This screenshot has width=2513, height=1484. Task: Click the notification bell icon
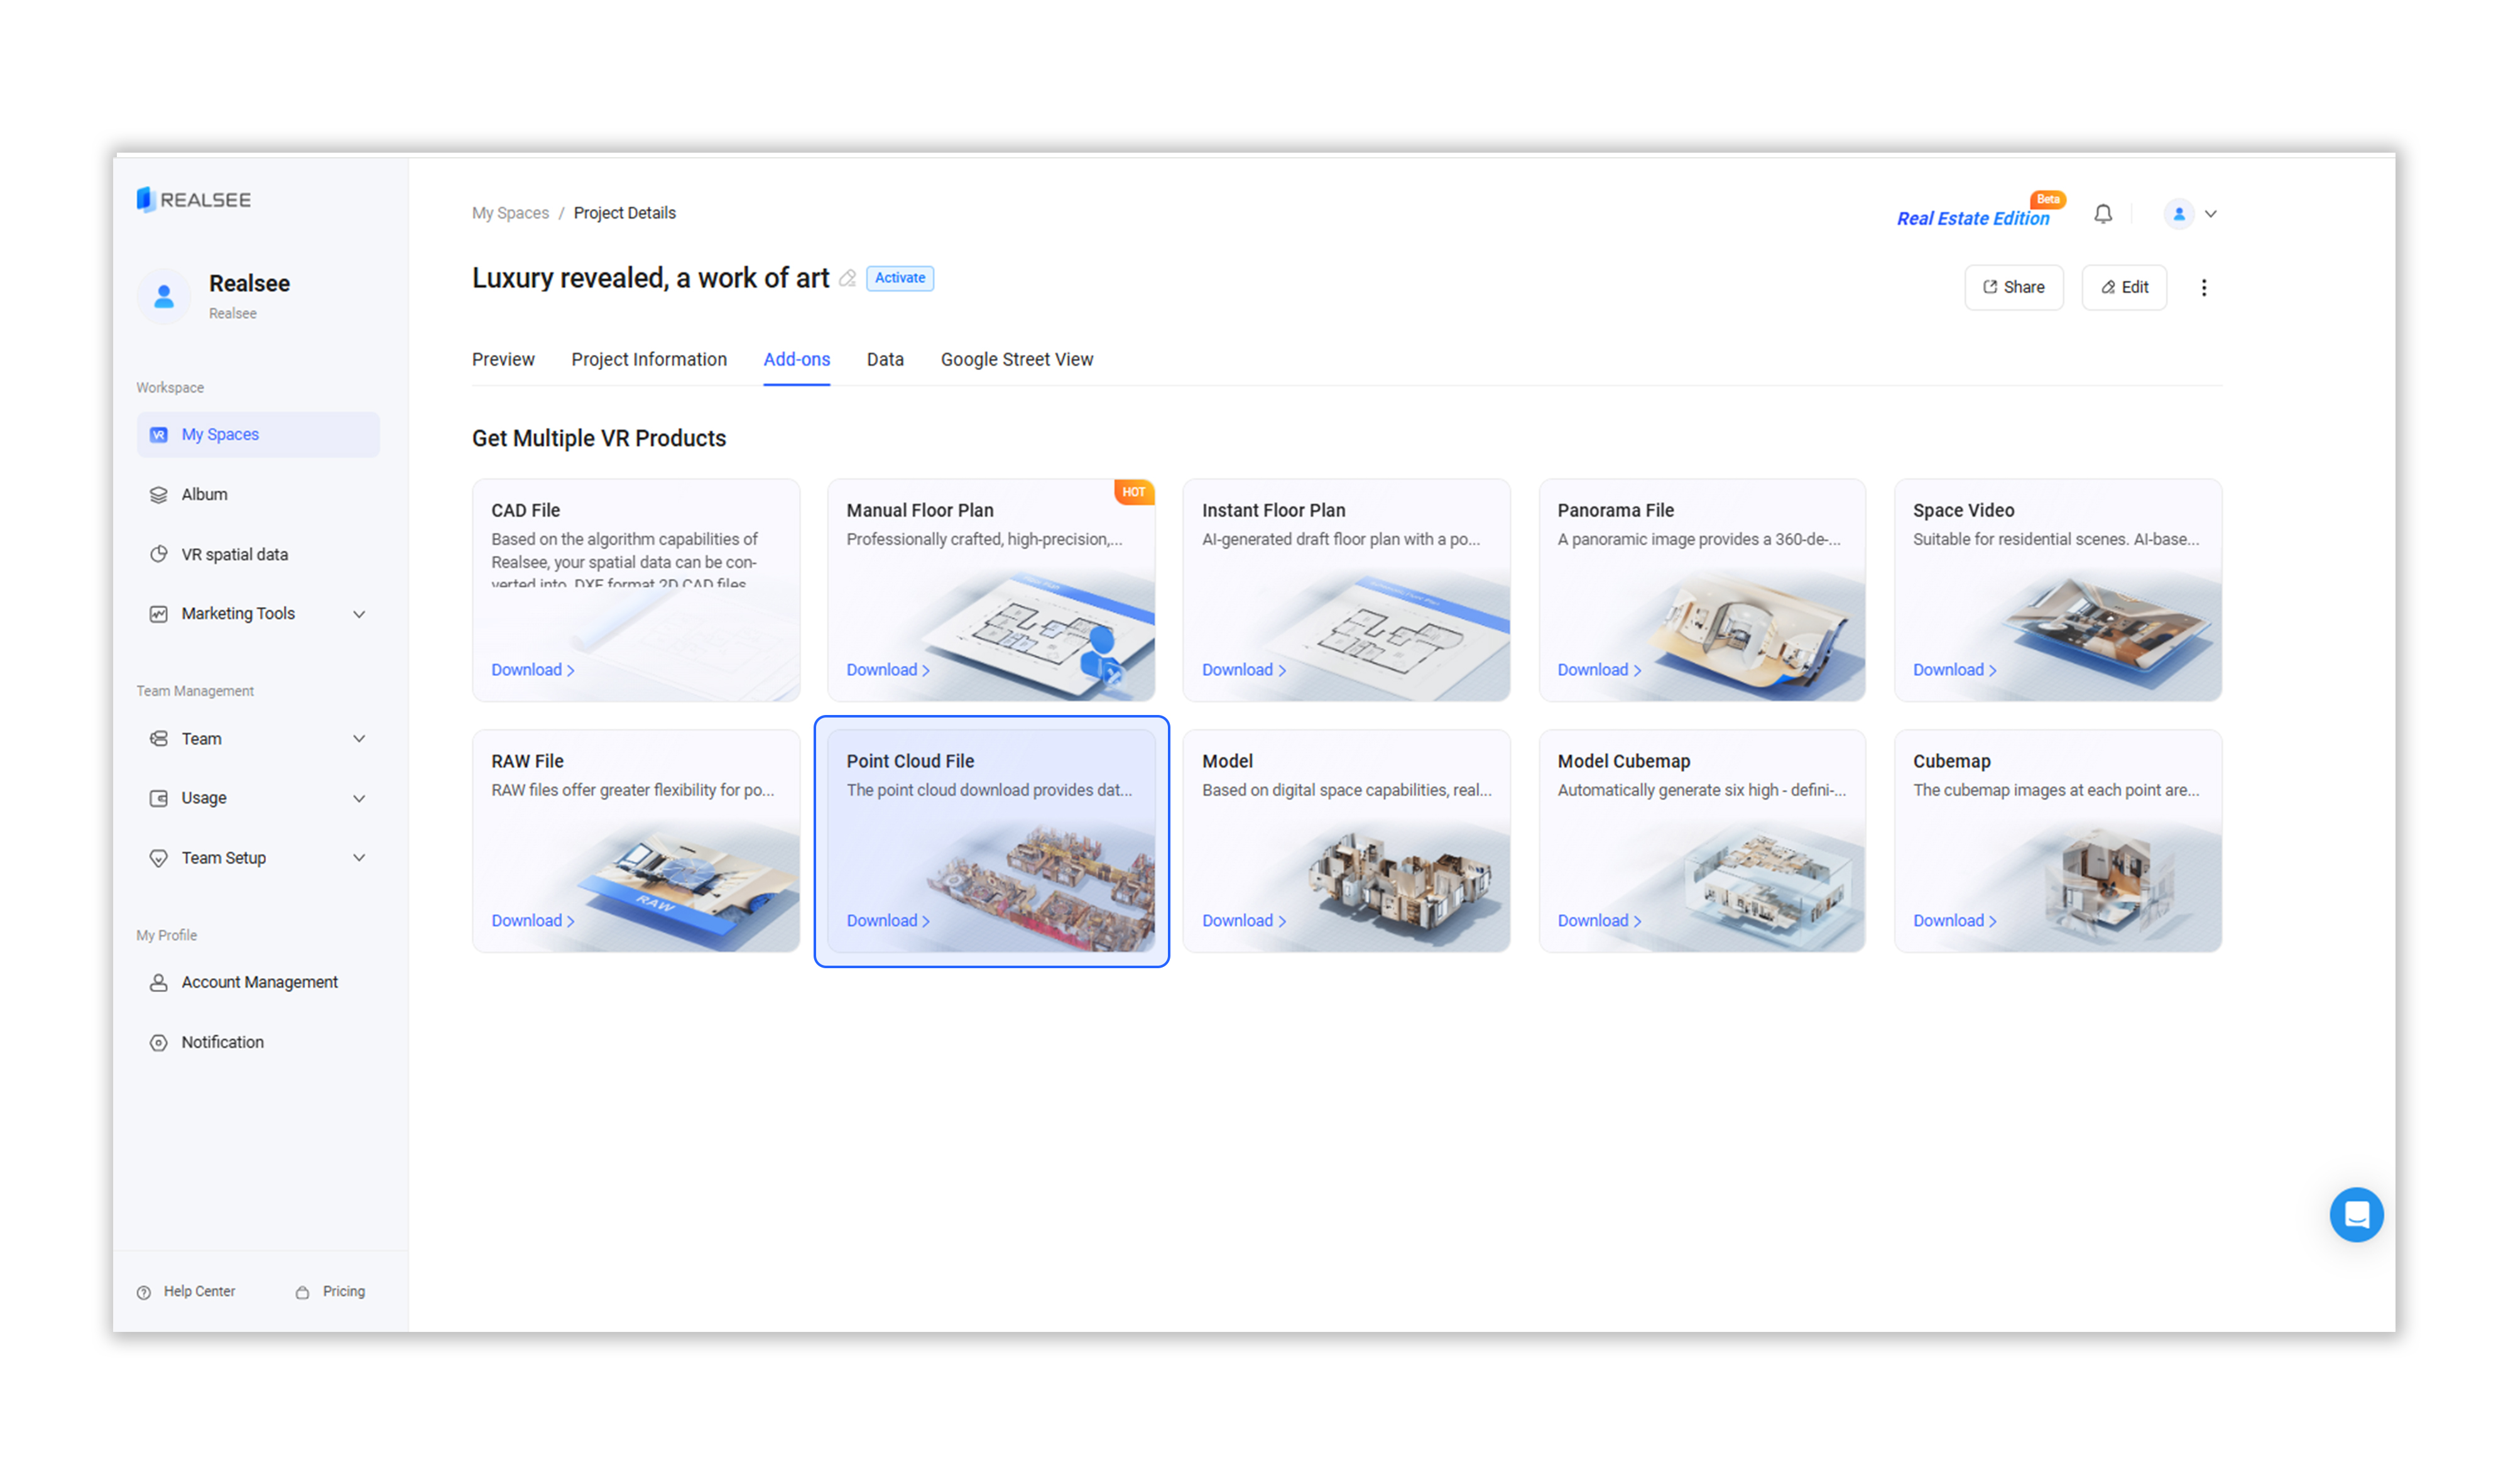tap(2102, 214)
